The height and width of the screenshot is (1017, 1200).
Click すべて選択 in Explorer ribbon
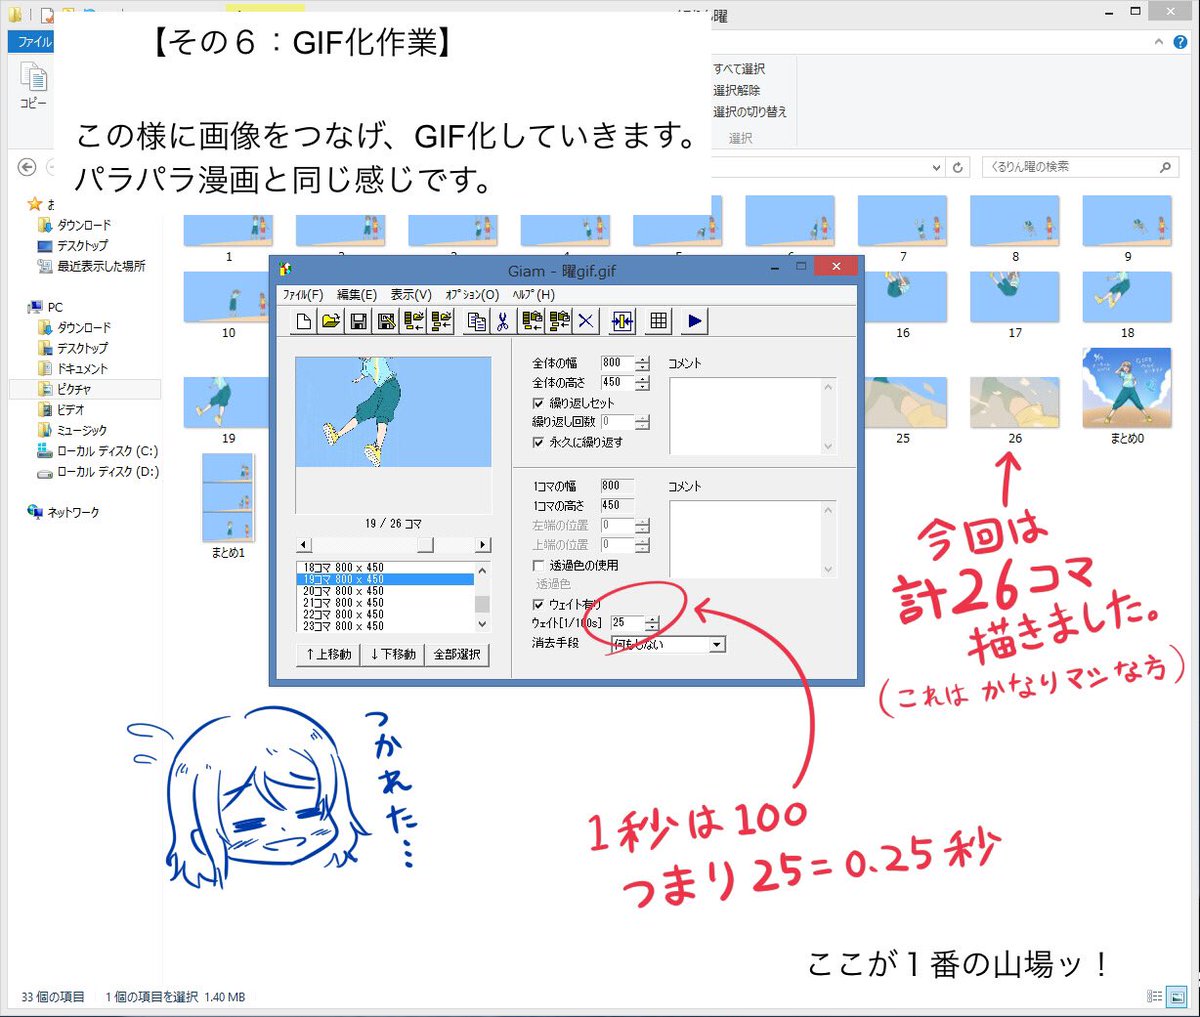pos(739,69)
